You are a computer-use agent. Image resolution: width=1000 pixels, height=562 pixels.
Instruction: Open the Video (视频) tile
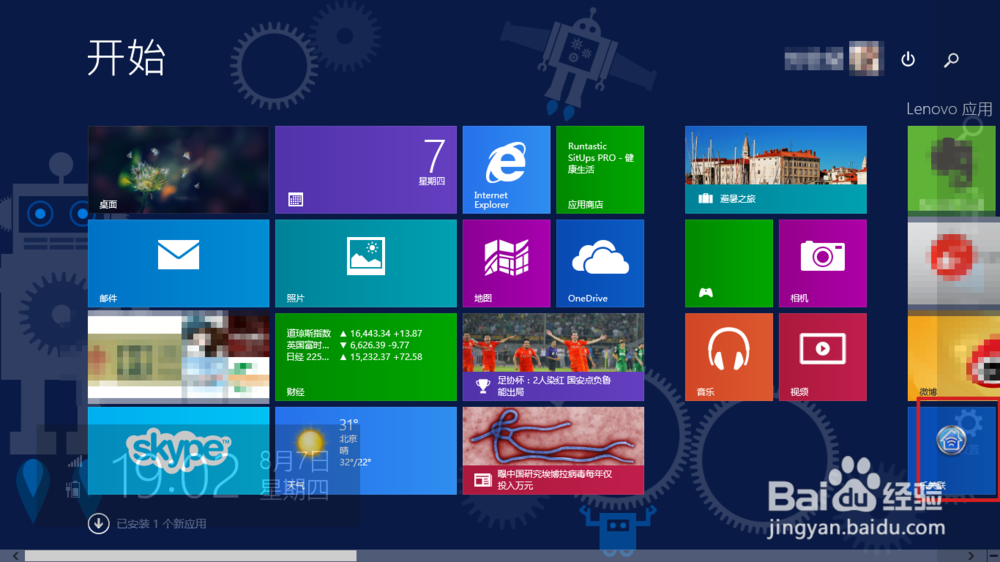click(823, 357)
